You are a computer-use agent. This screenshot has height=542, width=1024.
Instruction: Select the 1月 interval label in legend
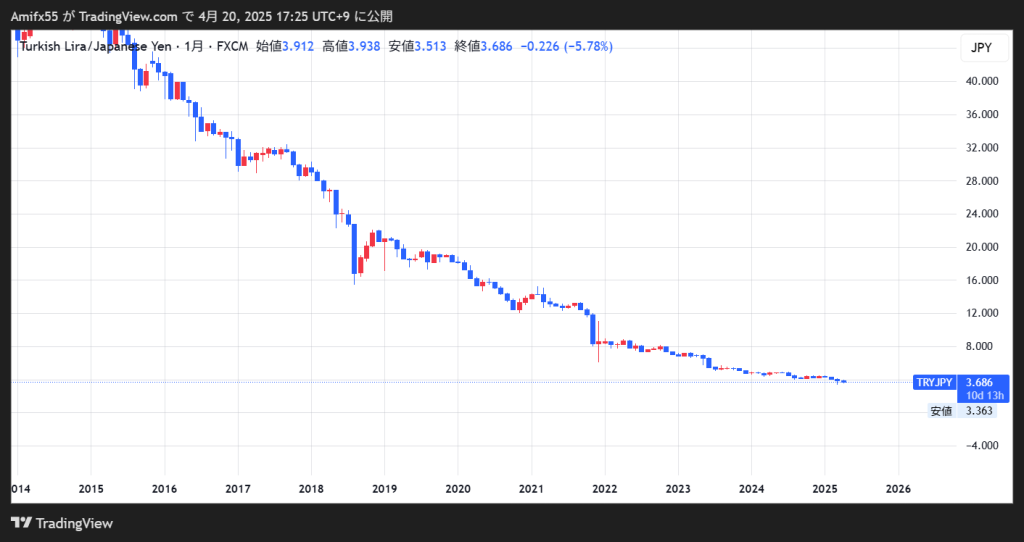pos(194,46)
